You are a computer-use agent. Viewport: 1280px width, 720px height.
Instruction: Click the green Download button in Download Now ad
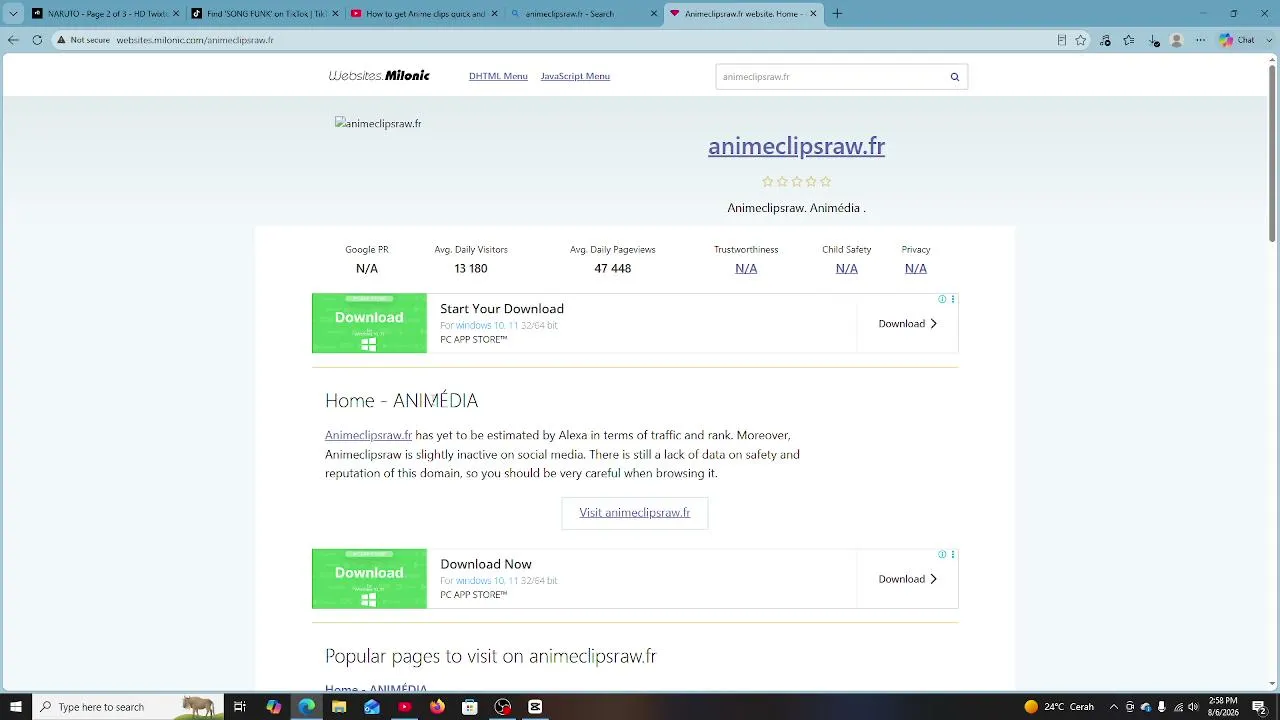click(369, 578)
